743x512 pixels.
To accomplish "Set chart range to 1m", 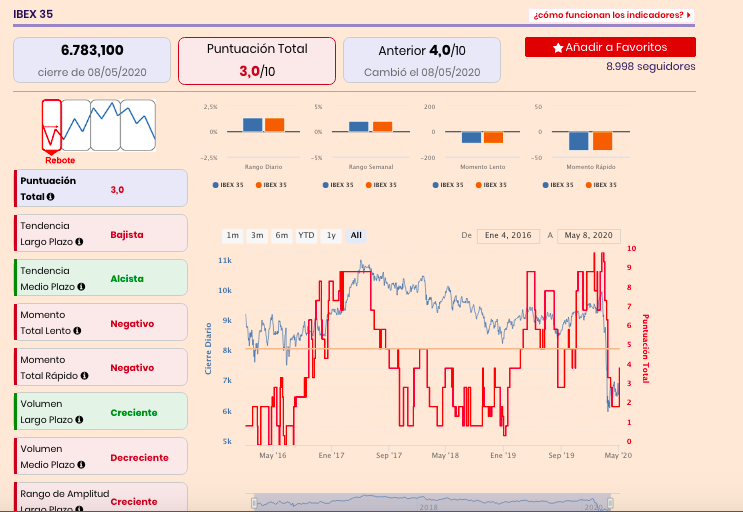I will pos(233,235).
